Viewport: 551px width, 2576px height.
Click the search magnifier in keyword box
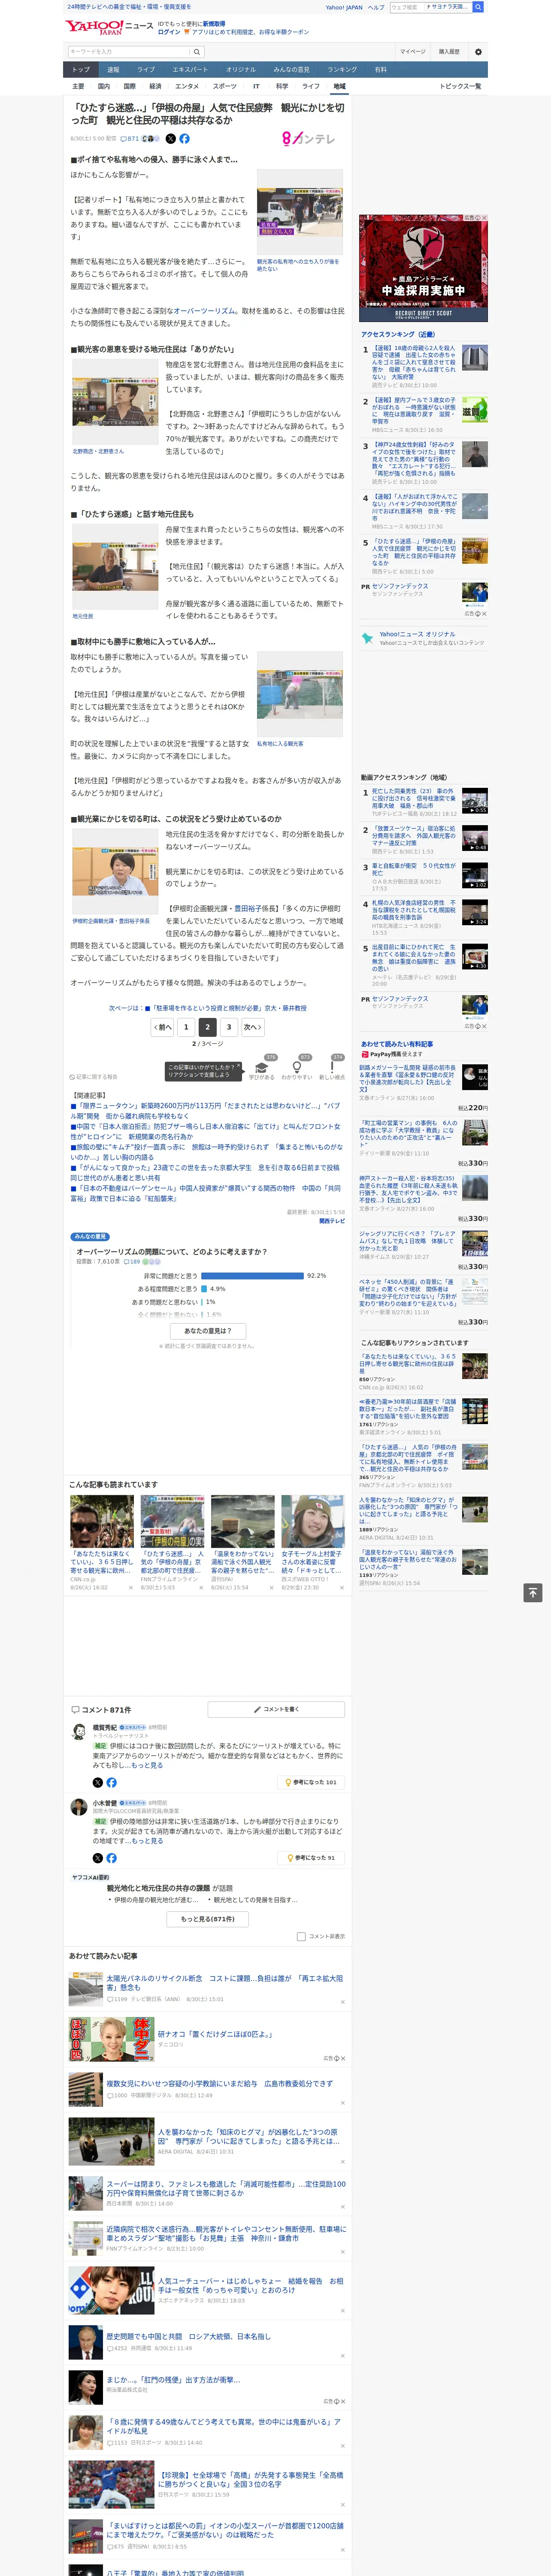pyautogui.click(x=197, y=52)
